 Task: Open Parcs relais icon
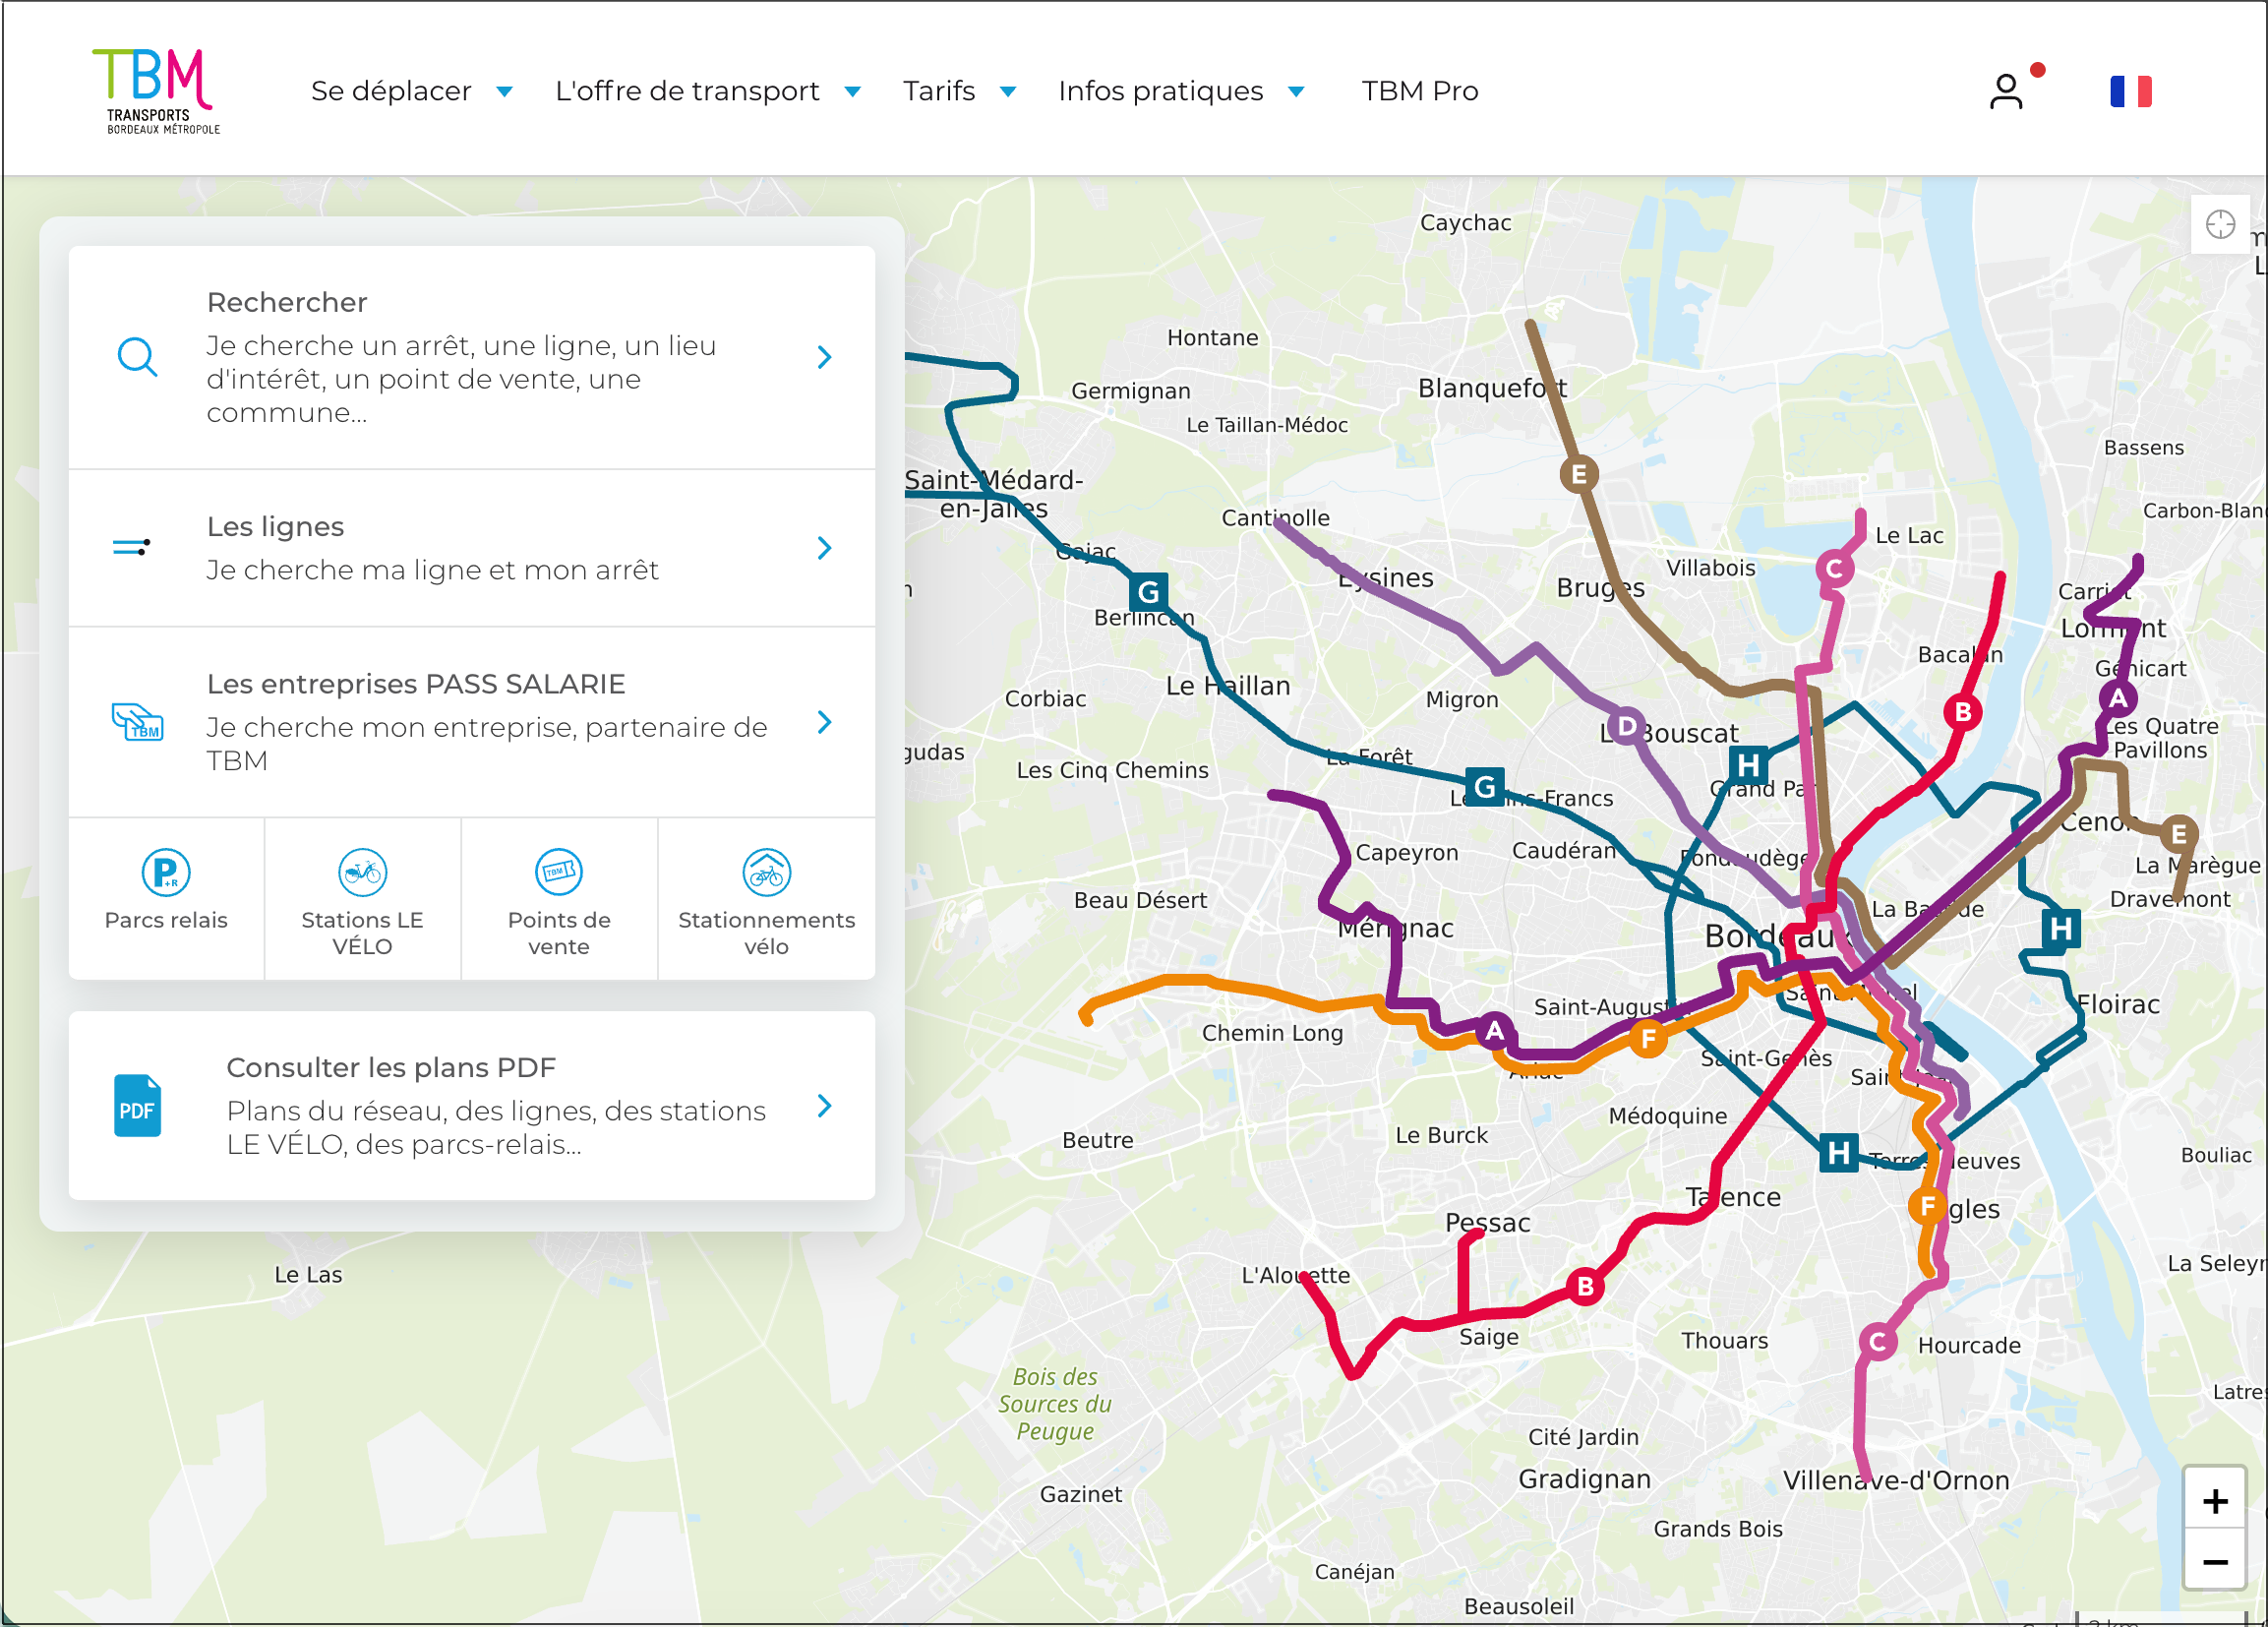(x=166, y=872)
